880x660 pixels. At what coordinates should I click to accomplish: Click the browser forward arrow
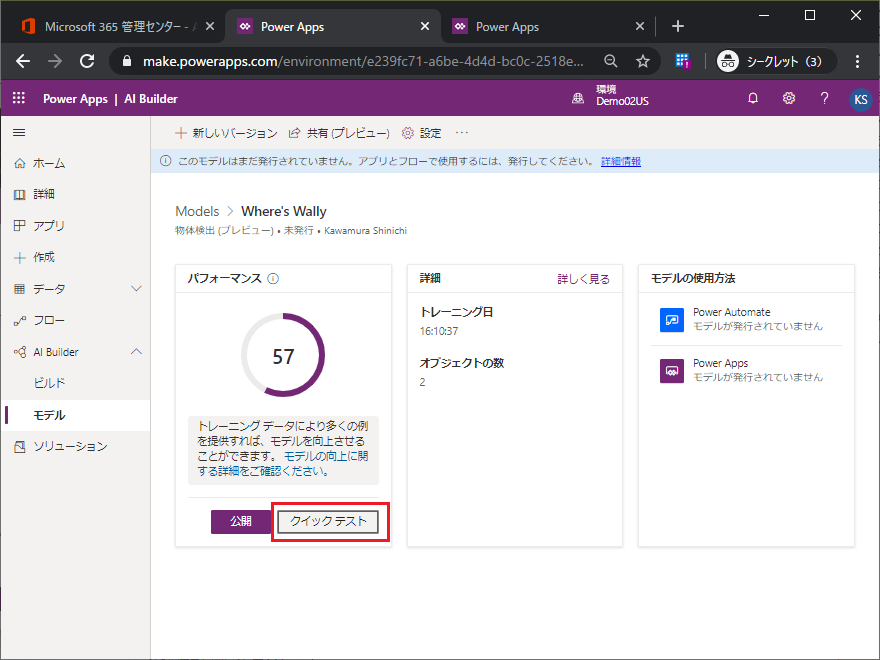[55, 61]
